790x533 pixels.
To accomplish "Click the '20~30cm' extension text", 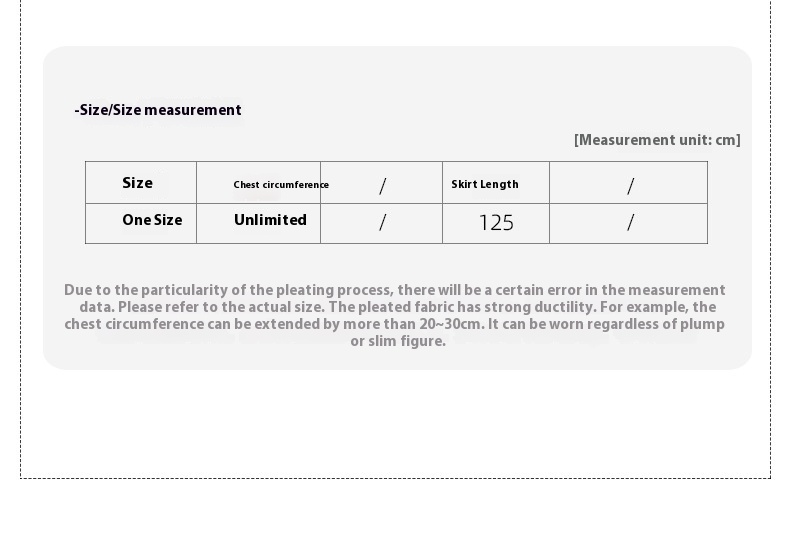I will (x=450, y=324).
